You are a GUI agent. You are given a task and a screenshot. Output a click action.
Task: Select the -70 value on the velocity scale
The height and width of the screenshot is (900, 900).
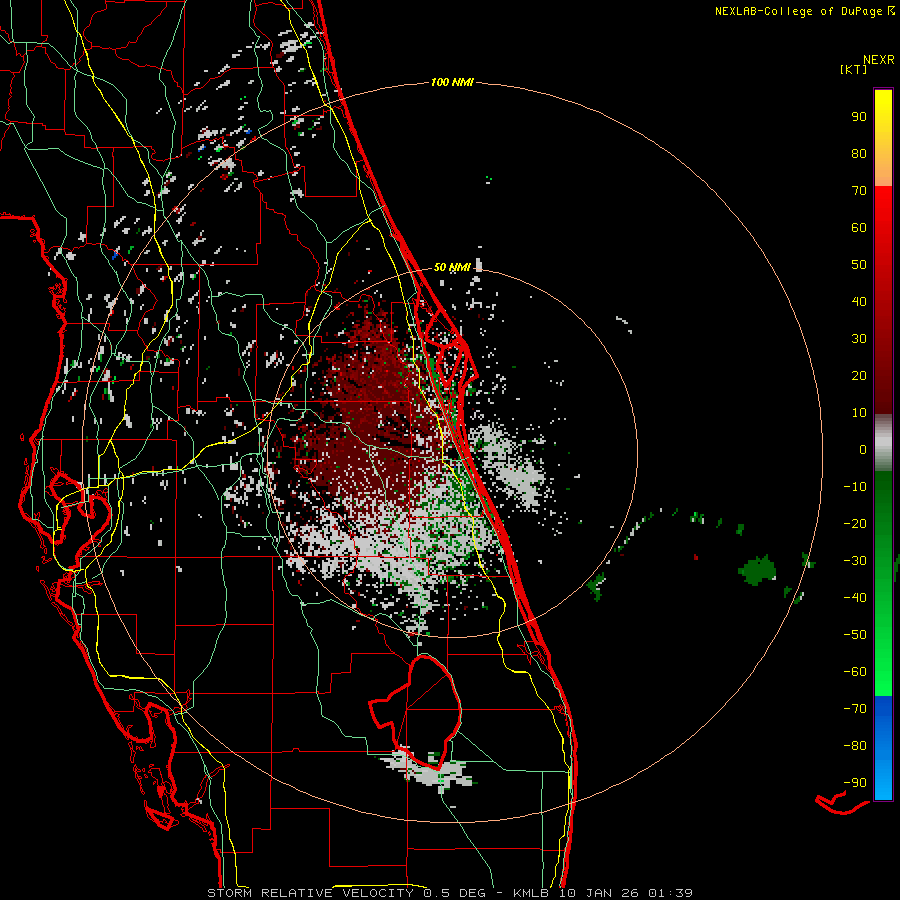click(x=855, y=709)
